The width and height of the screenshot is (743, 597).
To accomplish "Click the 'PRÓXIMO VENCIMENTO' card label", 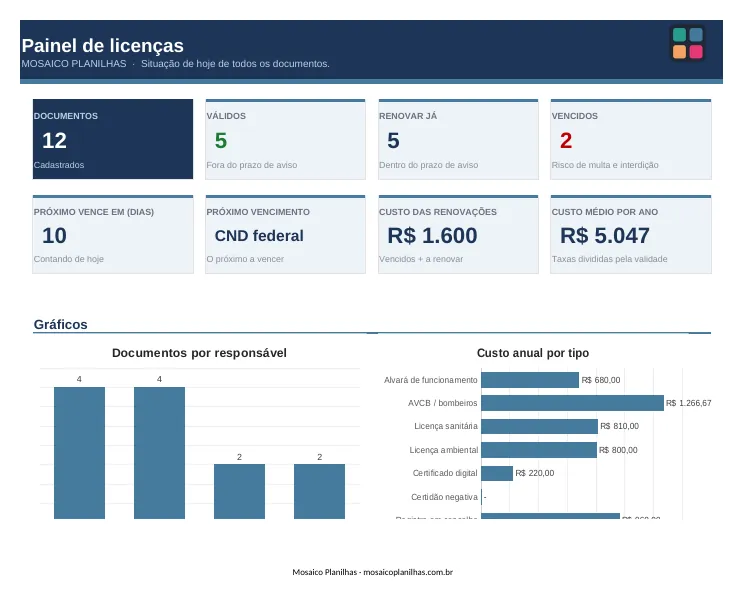I will point(258,212).
